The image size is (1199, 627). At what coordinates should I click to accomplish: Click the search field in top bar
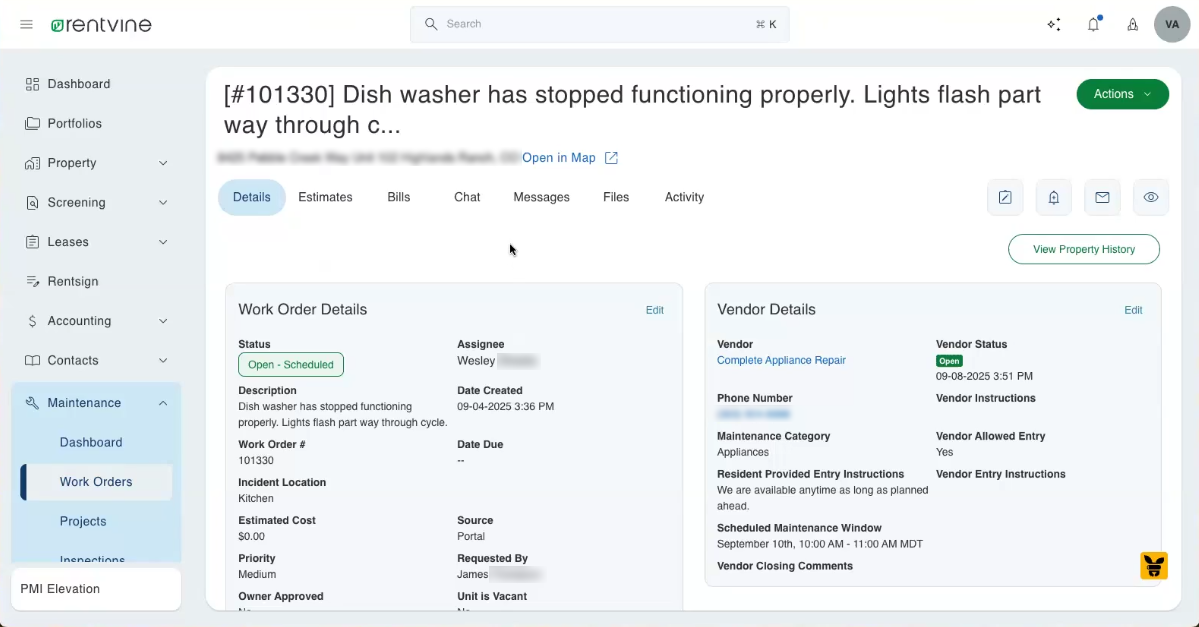point(599,23)
